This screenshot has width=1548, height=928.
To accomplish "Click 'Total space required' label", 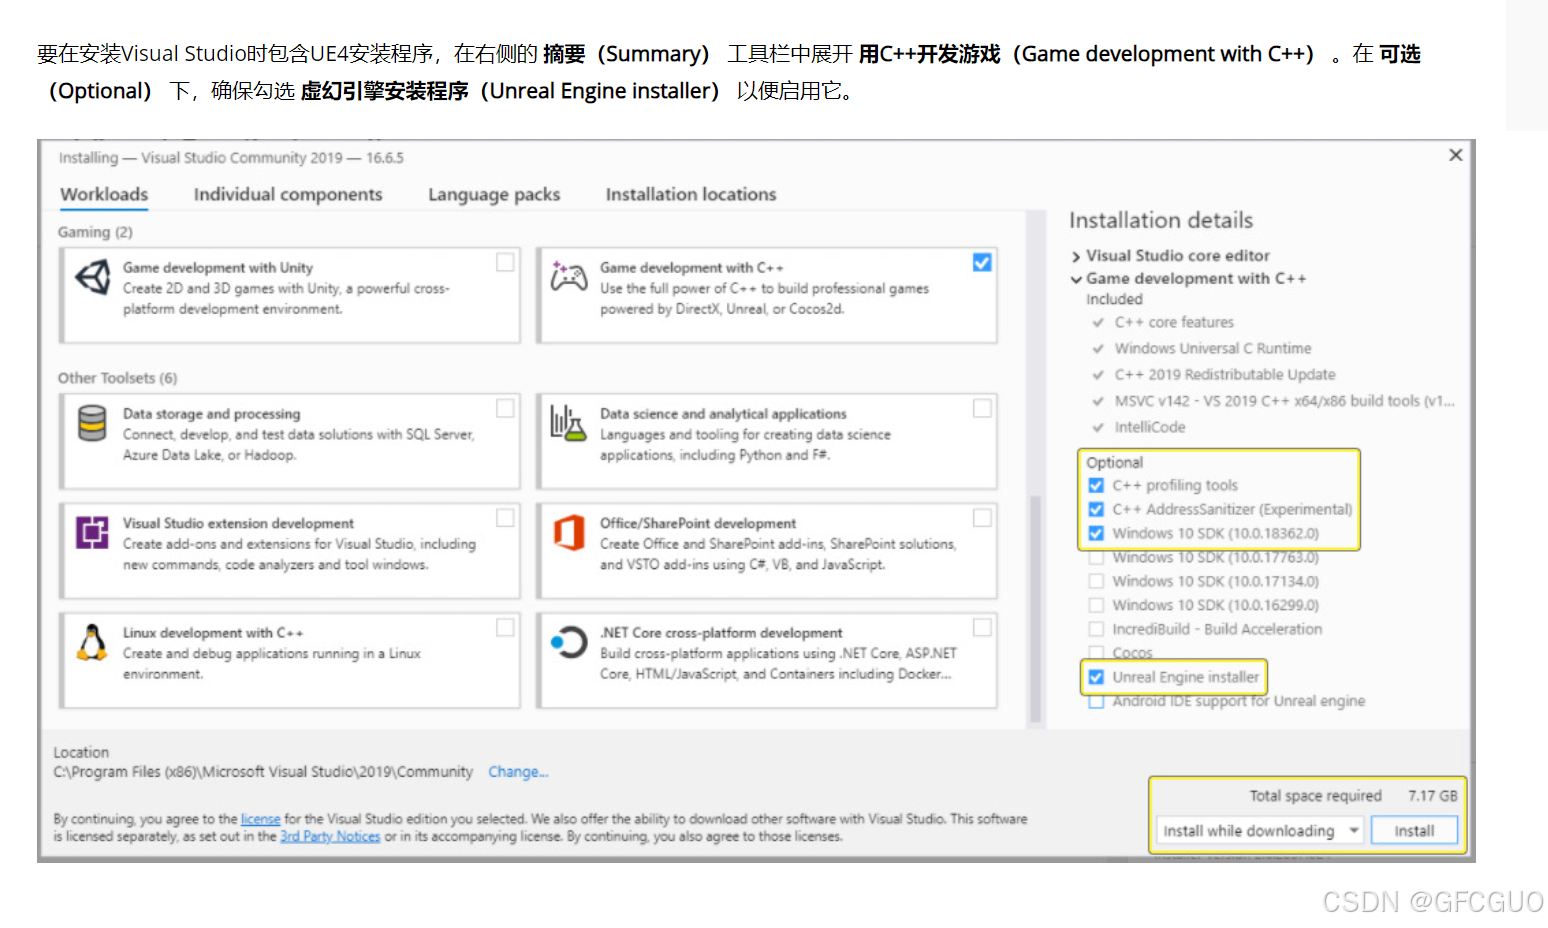I will [1315, 796].
